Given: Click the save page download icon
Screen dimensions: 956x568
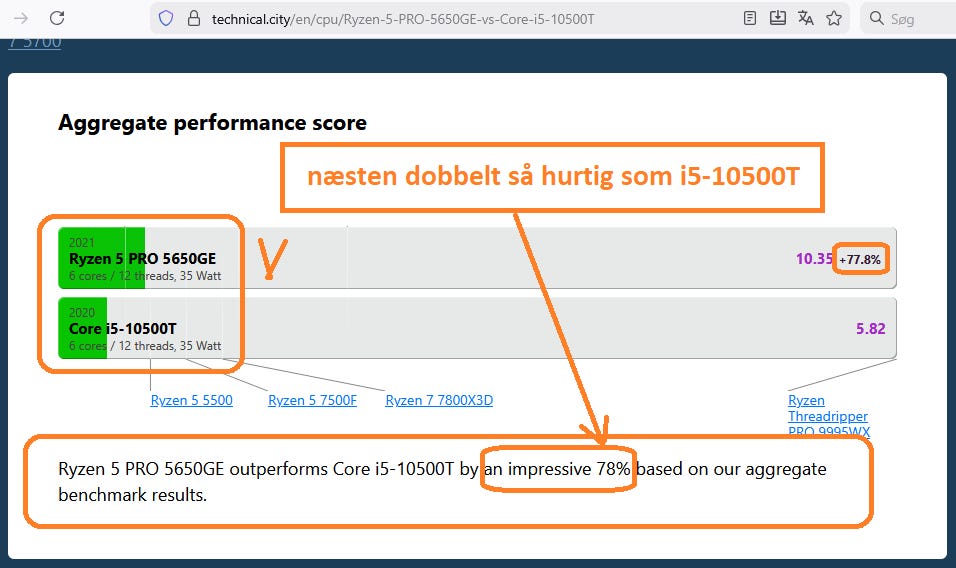Looking at the screenshot, I should 777,18.
